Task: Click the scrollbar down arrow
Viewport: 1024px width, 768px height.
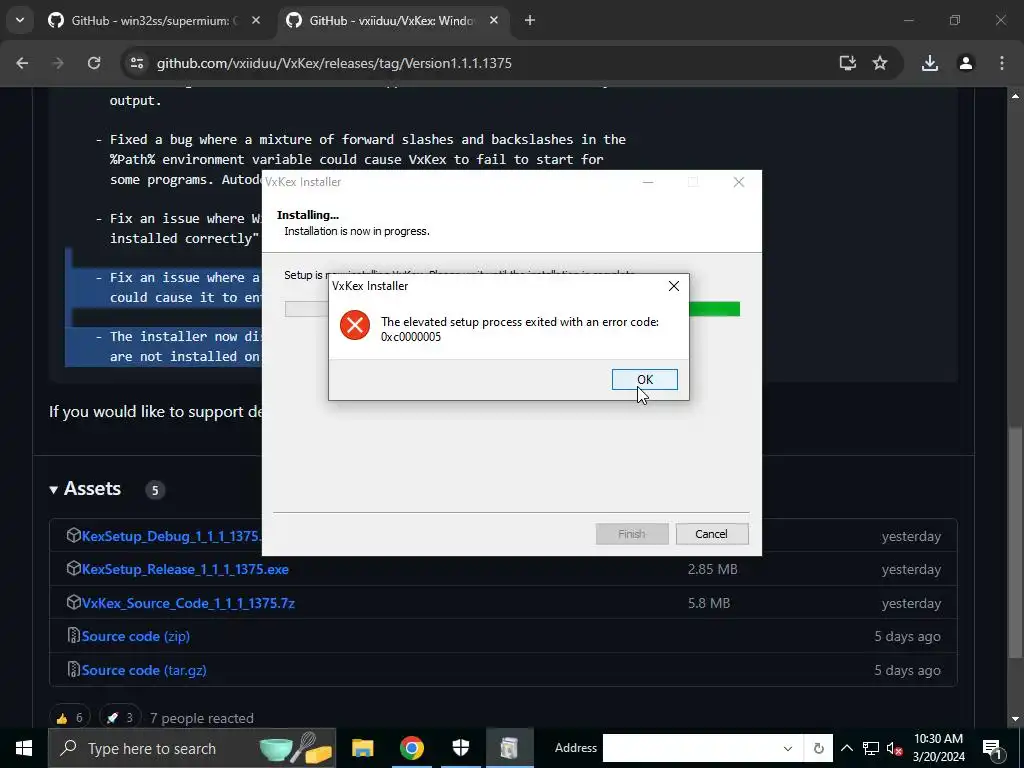Action: pos(1015,719)
